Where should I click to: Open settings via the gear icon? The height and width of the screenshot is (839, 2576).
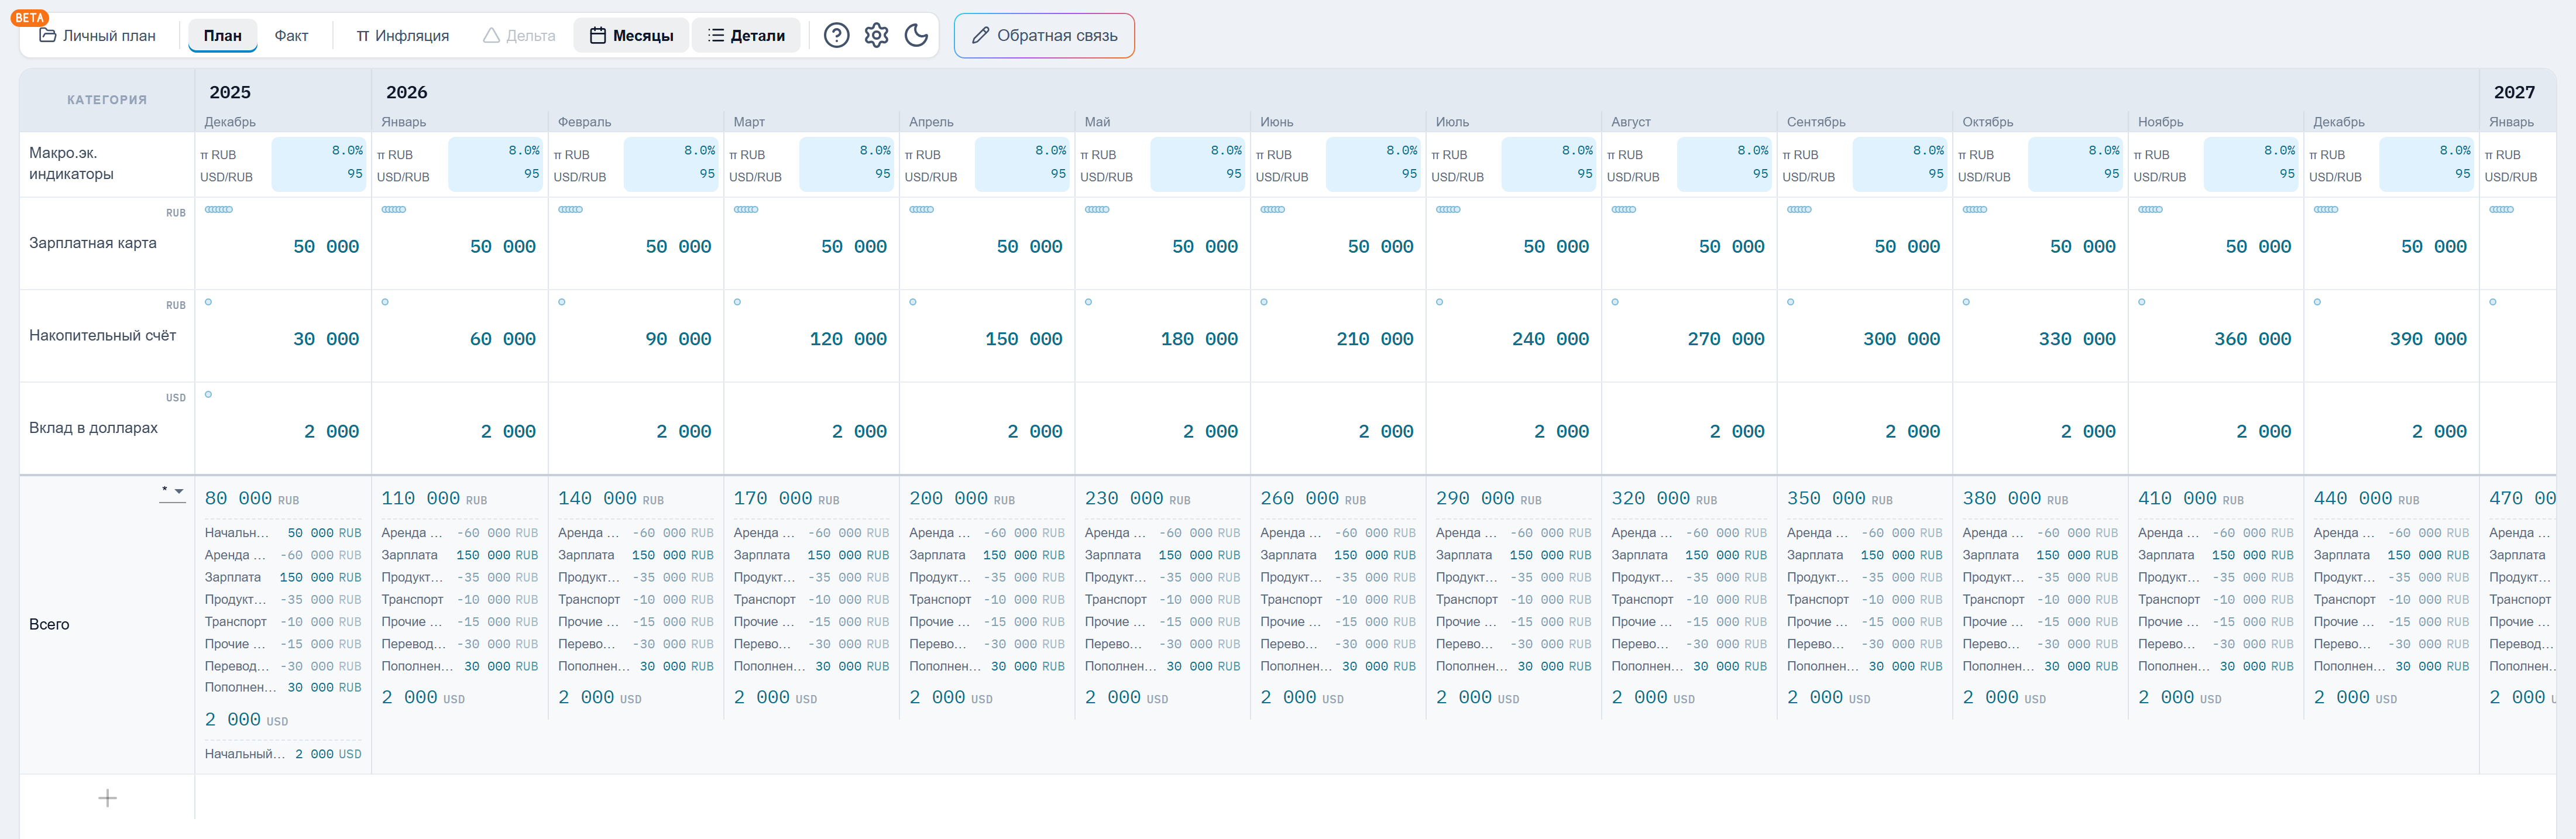point(876,36)
